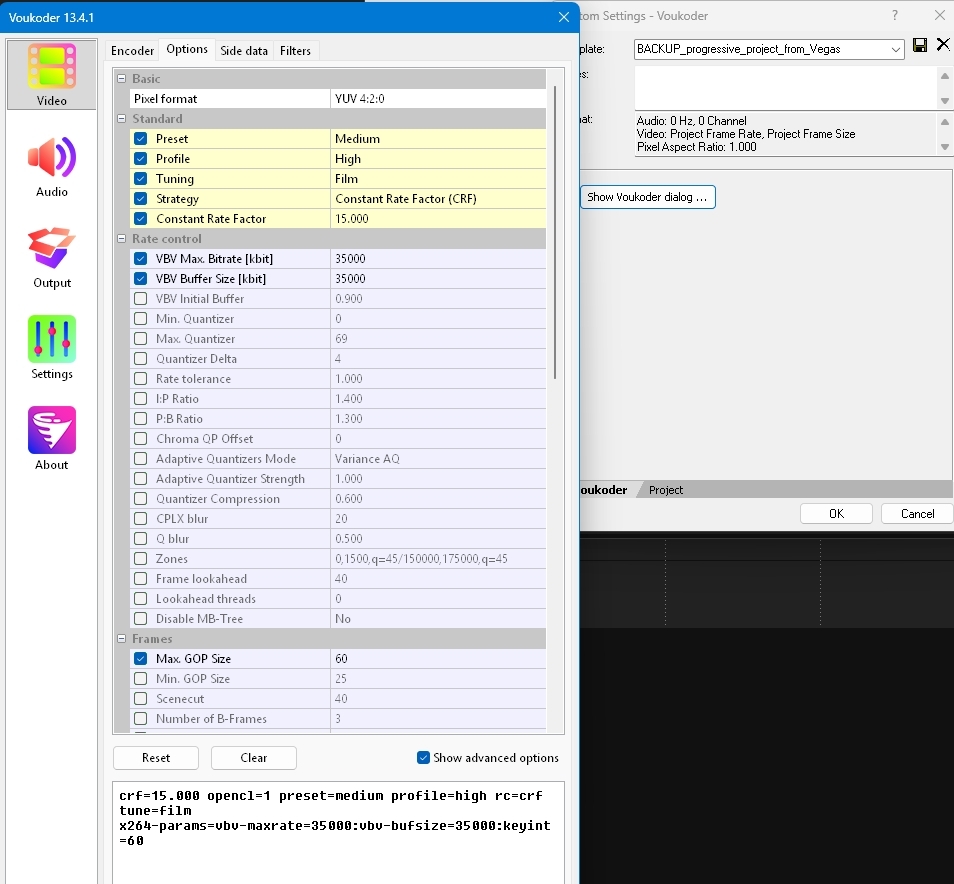Open the Video section in Voukoder sidebar
Screen dimensions: 954x884
(x=52, y=75)
